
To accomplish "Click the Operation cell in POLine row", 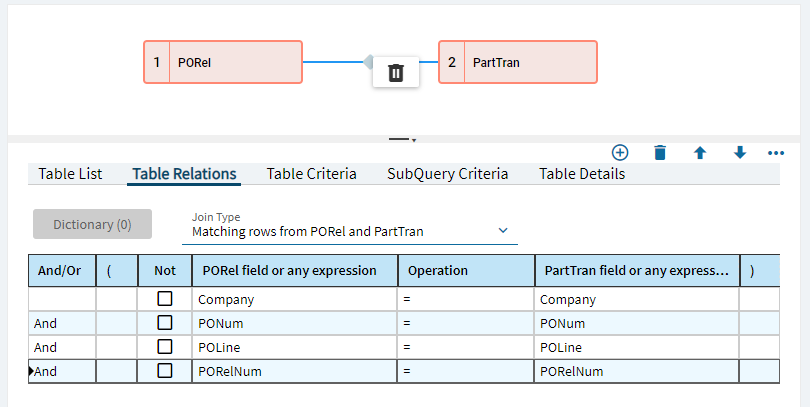I will (x=466, y=347).
